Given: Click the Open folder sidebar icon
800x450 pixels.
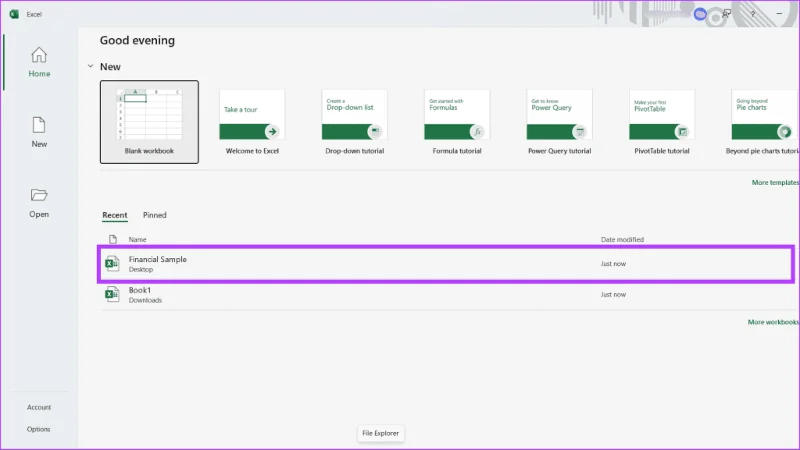Looking at the screenshot, I should [39, 195].
